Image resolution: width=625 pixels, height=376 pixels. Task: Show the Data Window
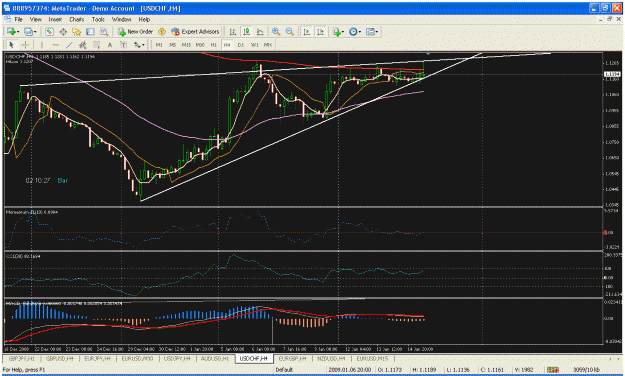coord(63,31)
